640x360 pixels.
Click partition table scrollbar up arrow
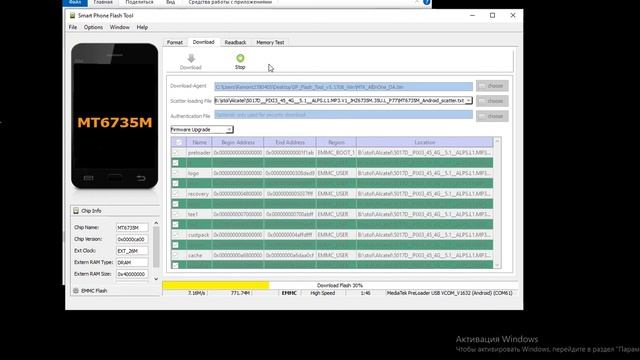pos(497,142)
